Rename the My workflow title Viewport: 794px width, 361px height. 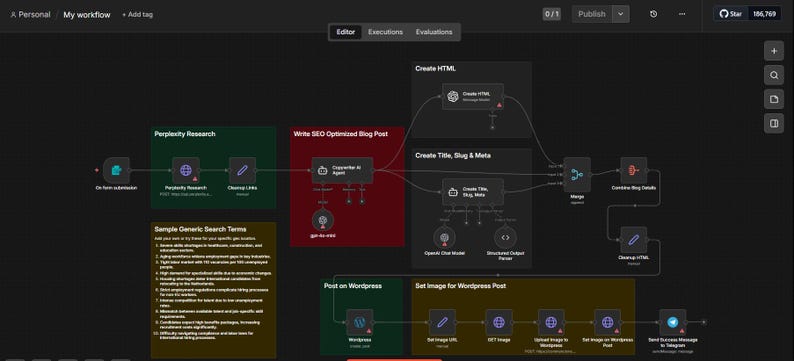point(87,15)
